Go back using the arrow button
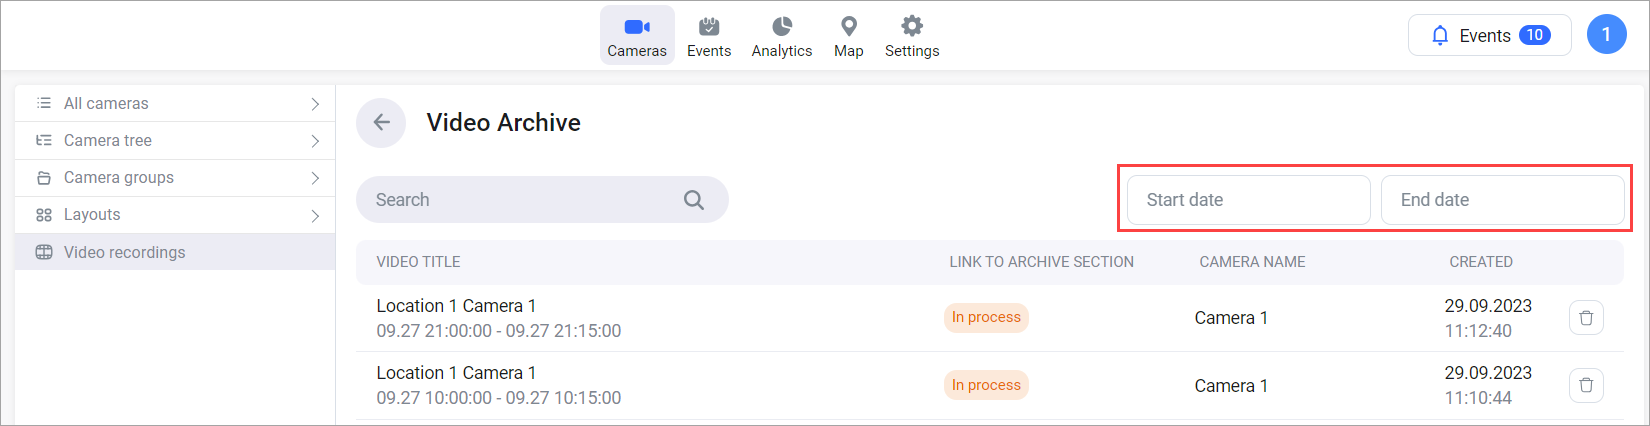The image size is (1650, 426). click(x=381, y=123)
